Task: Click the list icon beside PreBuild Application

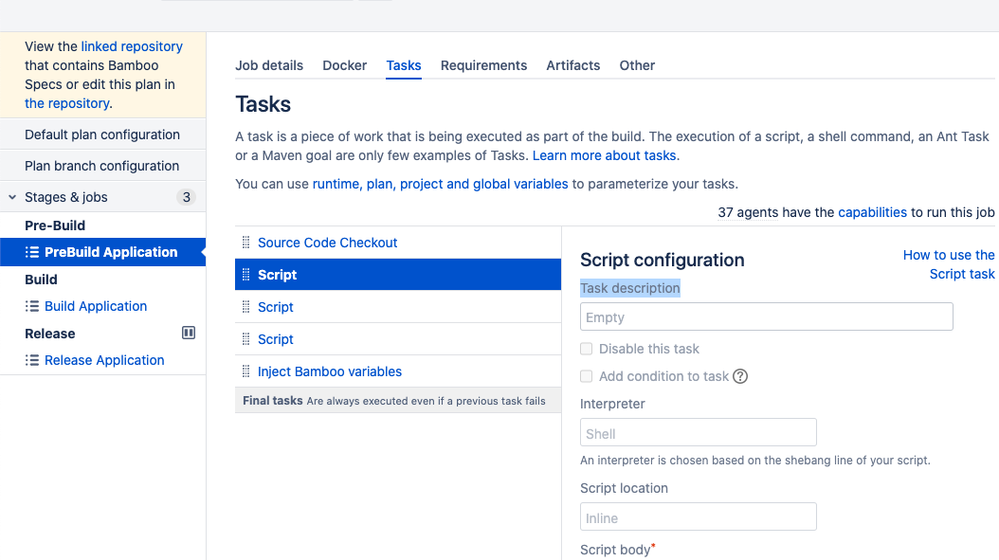Action: click(x=32, y=252)
